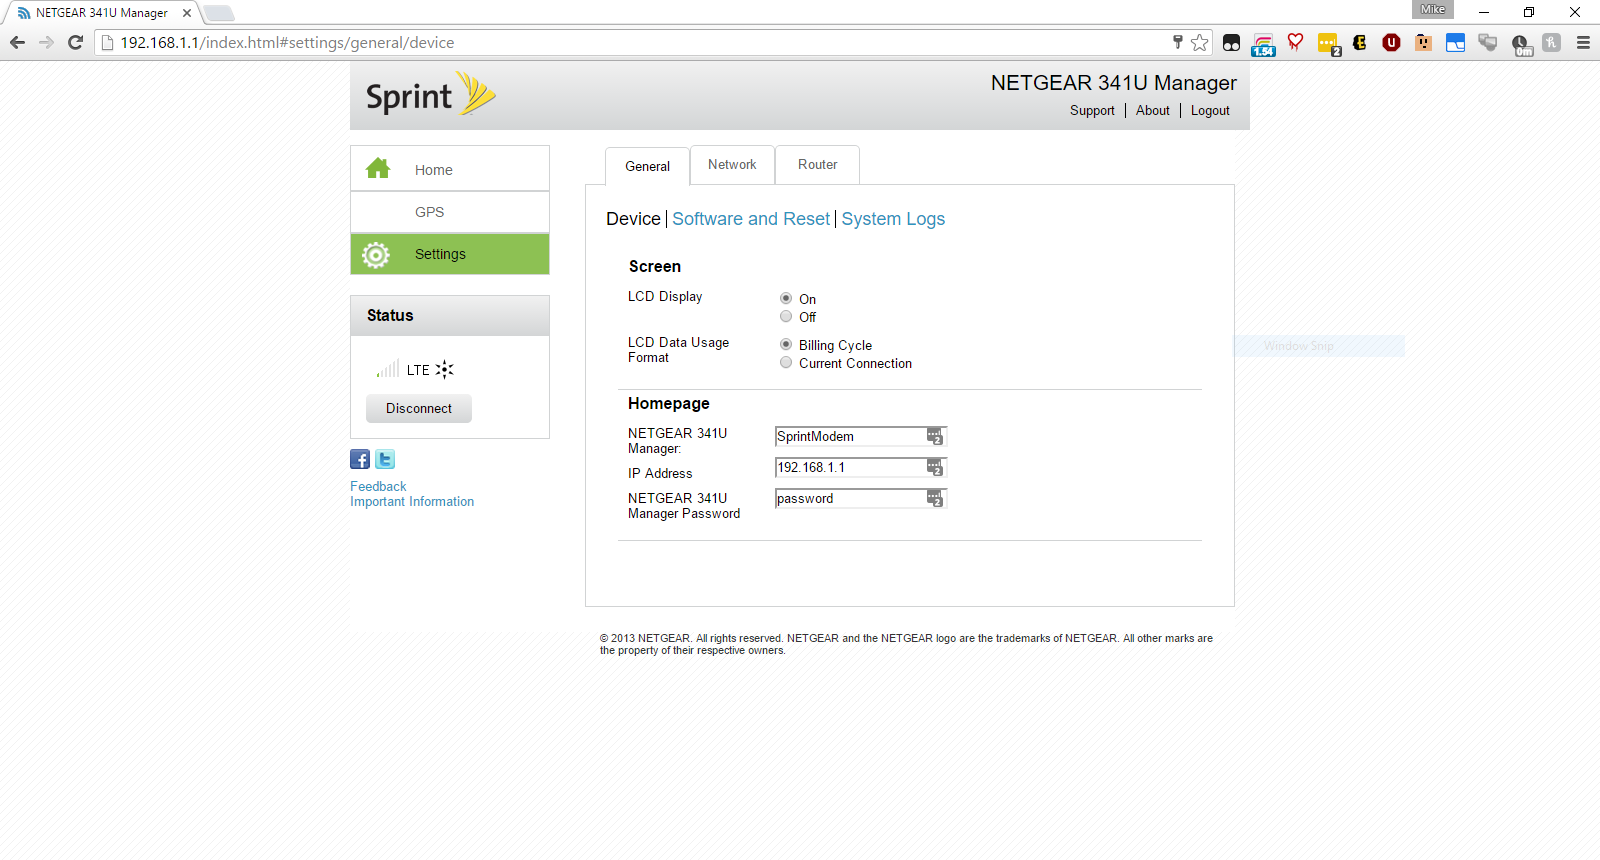Switch to the Router tab
The height and width of the screenshot is (860, 1600).
tap(817, 164)
